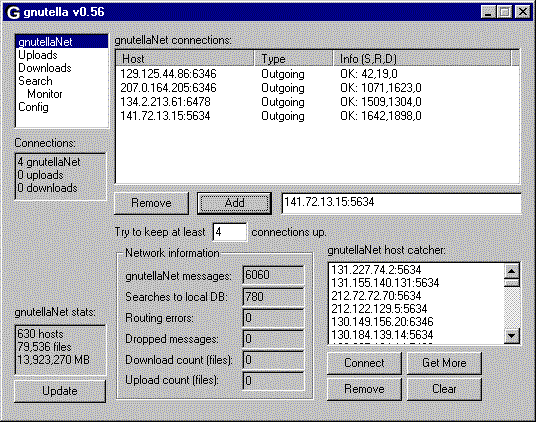Screen dimensions: 536x422
Task: Click the Clear button
Action: pos(444,389)
